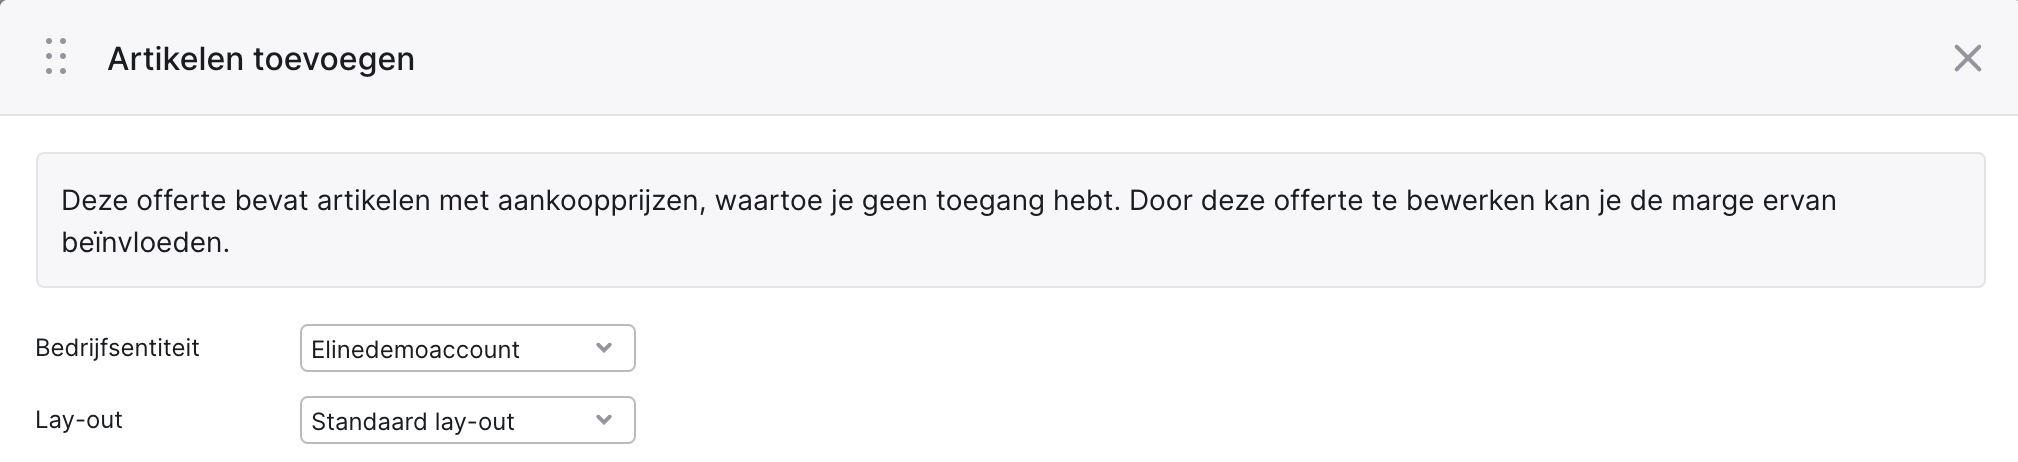Select the Standaard lay-out value text

[412, 421]
